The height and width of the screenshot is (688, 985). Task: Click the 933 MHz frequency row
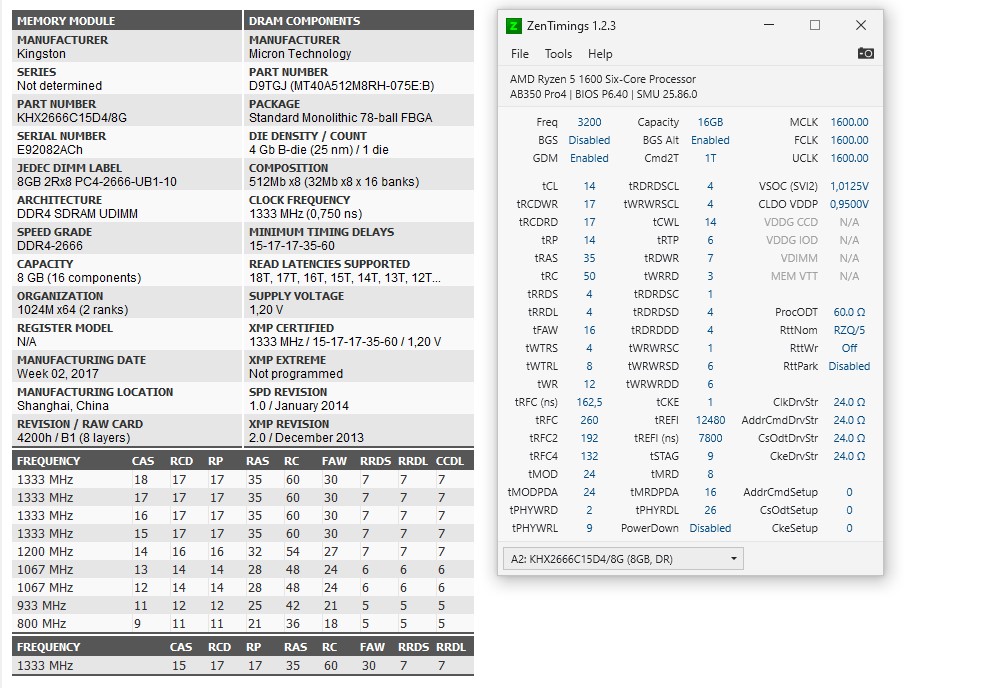(242, 606)
